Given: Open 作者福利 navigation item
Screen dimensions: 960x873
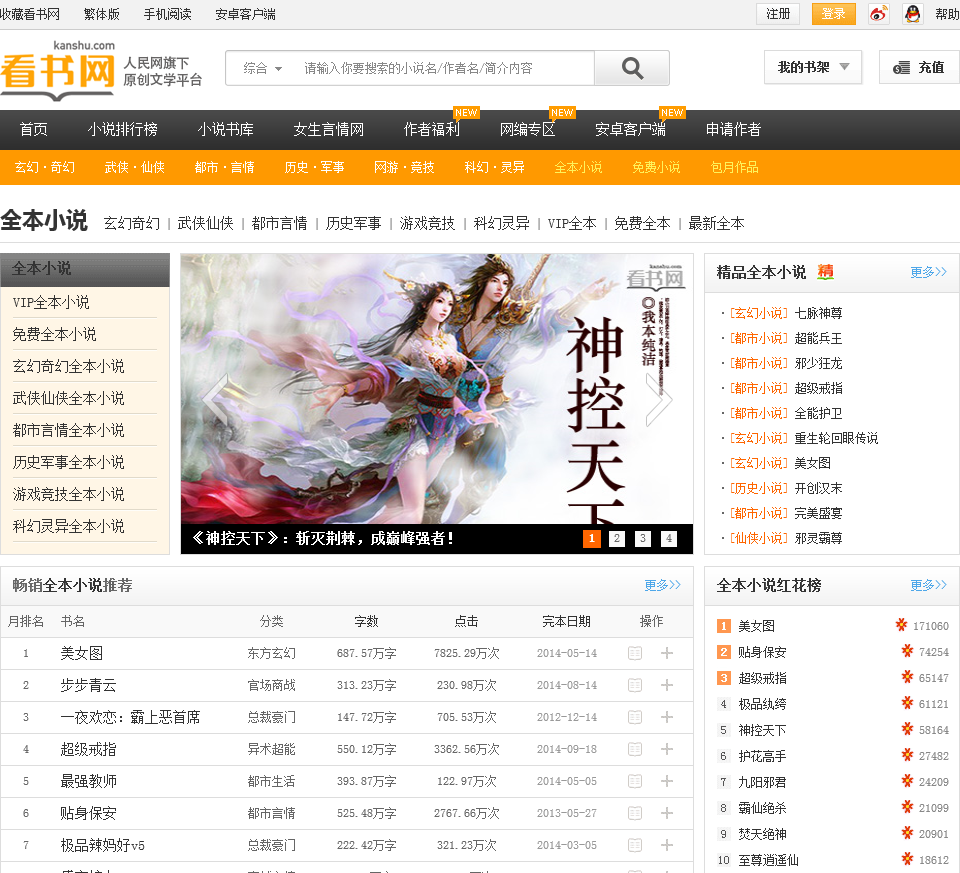Looking at the screenshot, I should click(432, 129).
